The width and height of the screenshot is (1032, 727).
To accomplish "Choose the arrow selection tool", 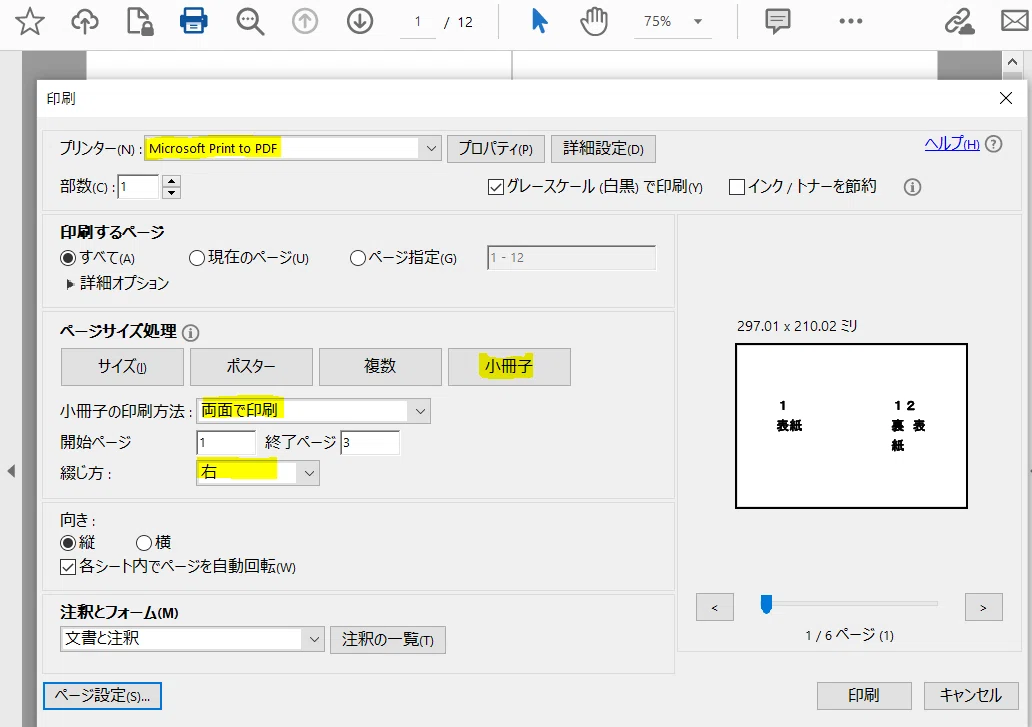I will (x=539, y=22).
